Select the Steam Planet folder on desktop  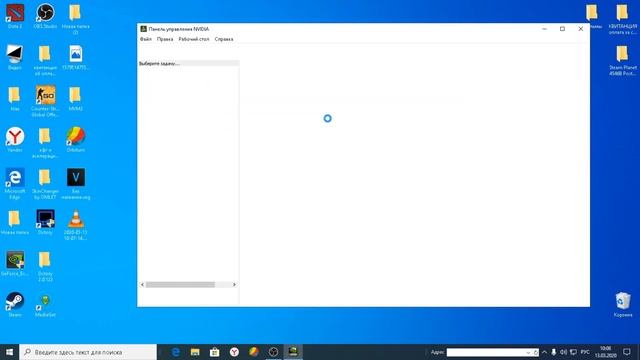pos(622,60)
